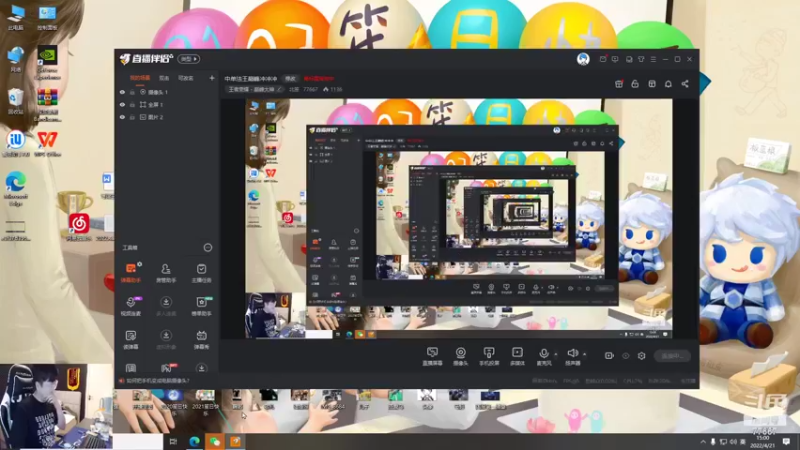Toggle the lock on 全屏 1

click(x=132, y=105)
